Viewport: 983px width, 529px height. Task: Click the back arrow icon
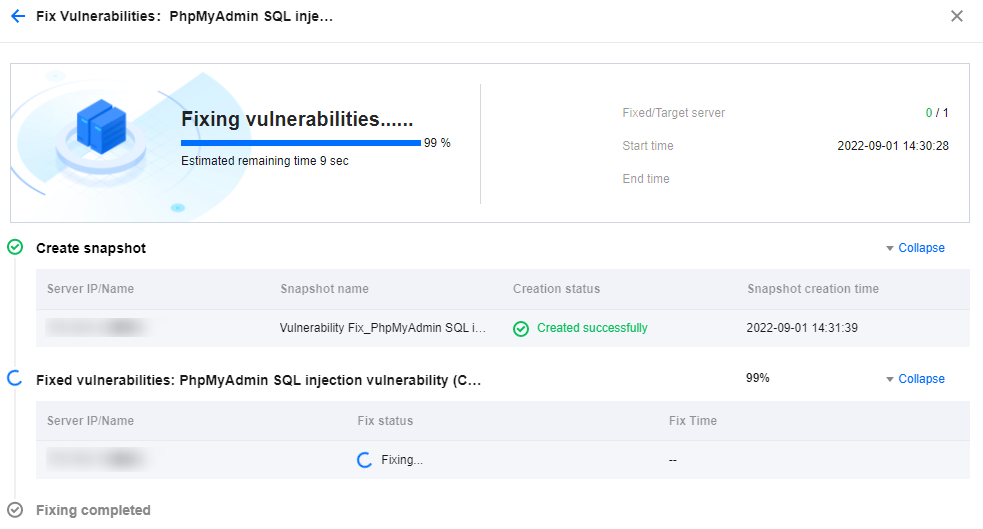point(18,16)
